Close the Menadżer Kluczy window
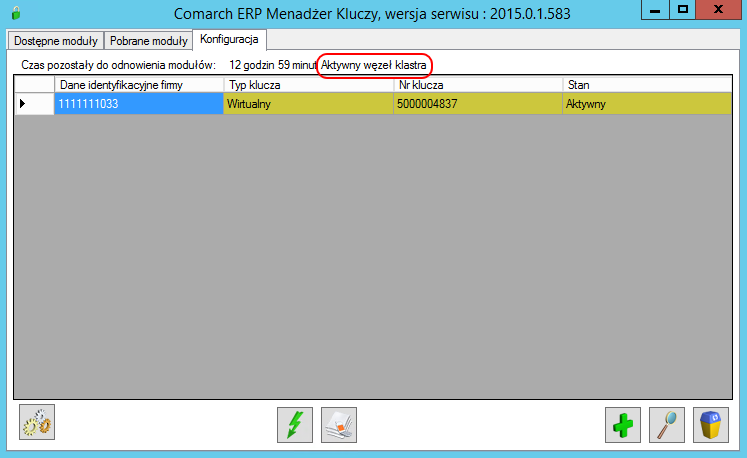Screen dimensions: 747x458 point(718,10)
